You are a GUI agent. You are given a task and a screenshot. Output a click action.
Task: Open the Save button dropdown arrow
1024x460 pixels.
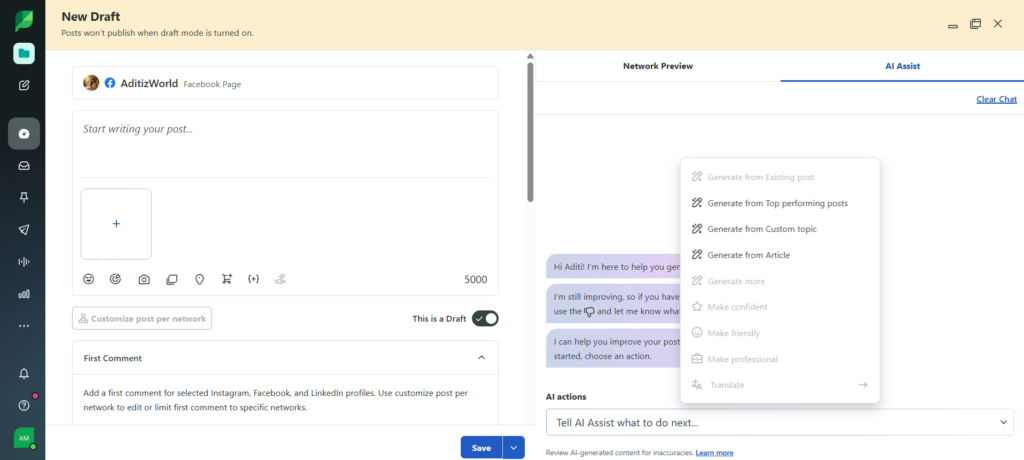[513, 448]
